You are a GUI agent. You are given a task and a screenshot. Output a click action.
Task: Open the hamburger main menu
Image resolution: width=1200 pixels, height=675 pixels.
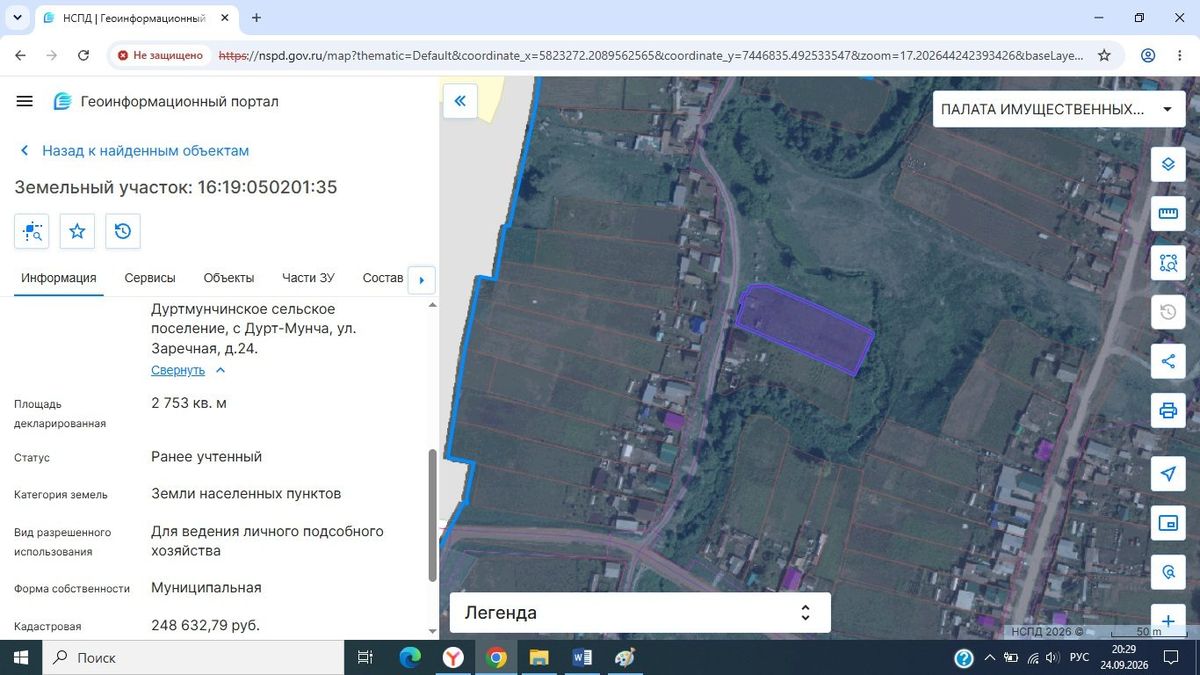tap(25, 101)
